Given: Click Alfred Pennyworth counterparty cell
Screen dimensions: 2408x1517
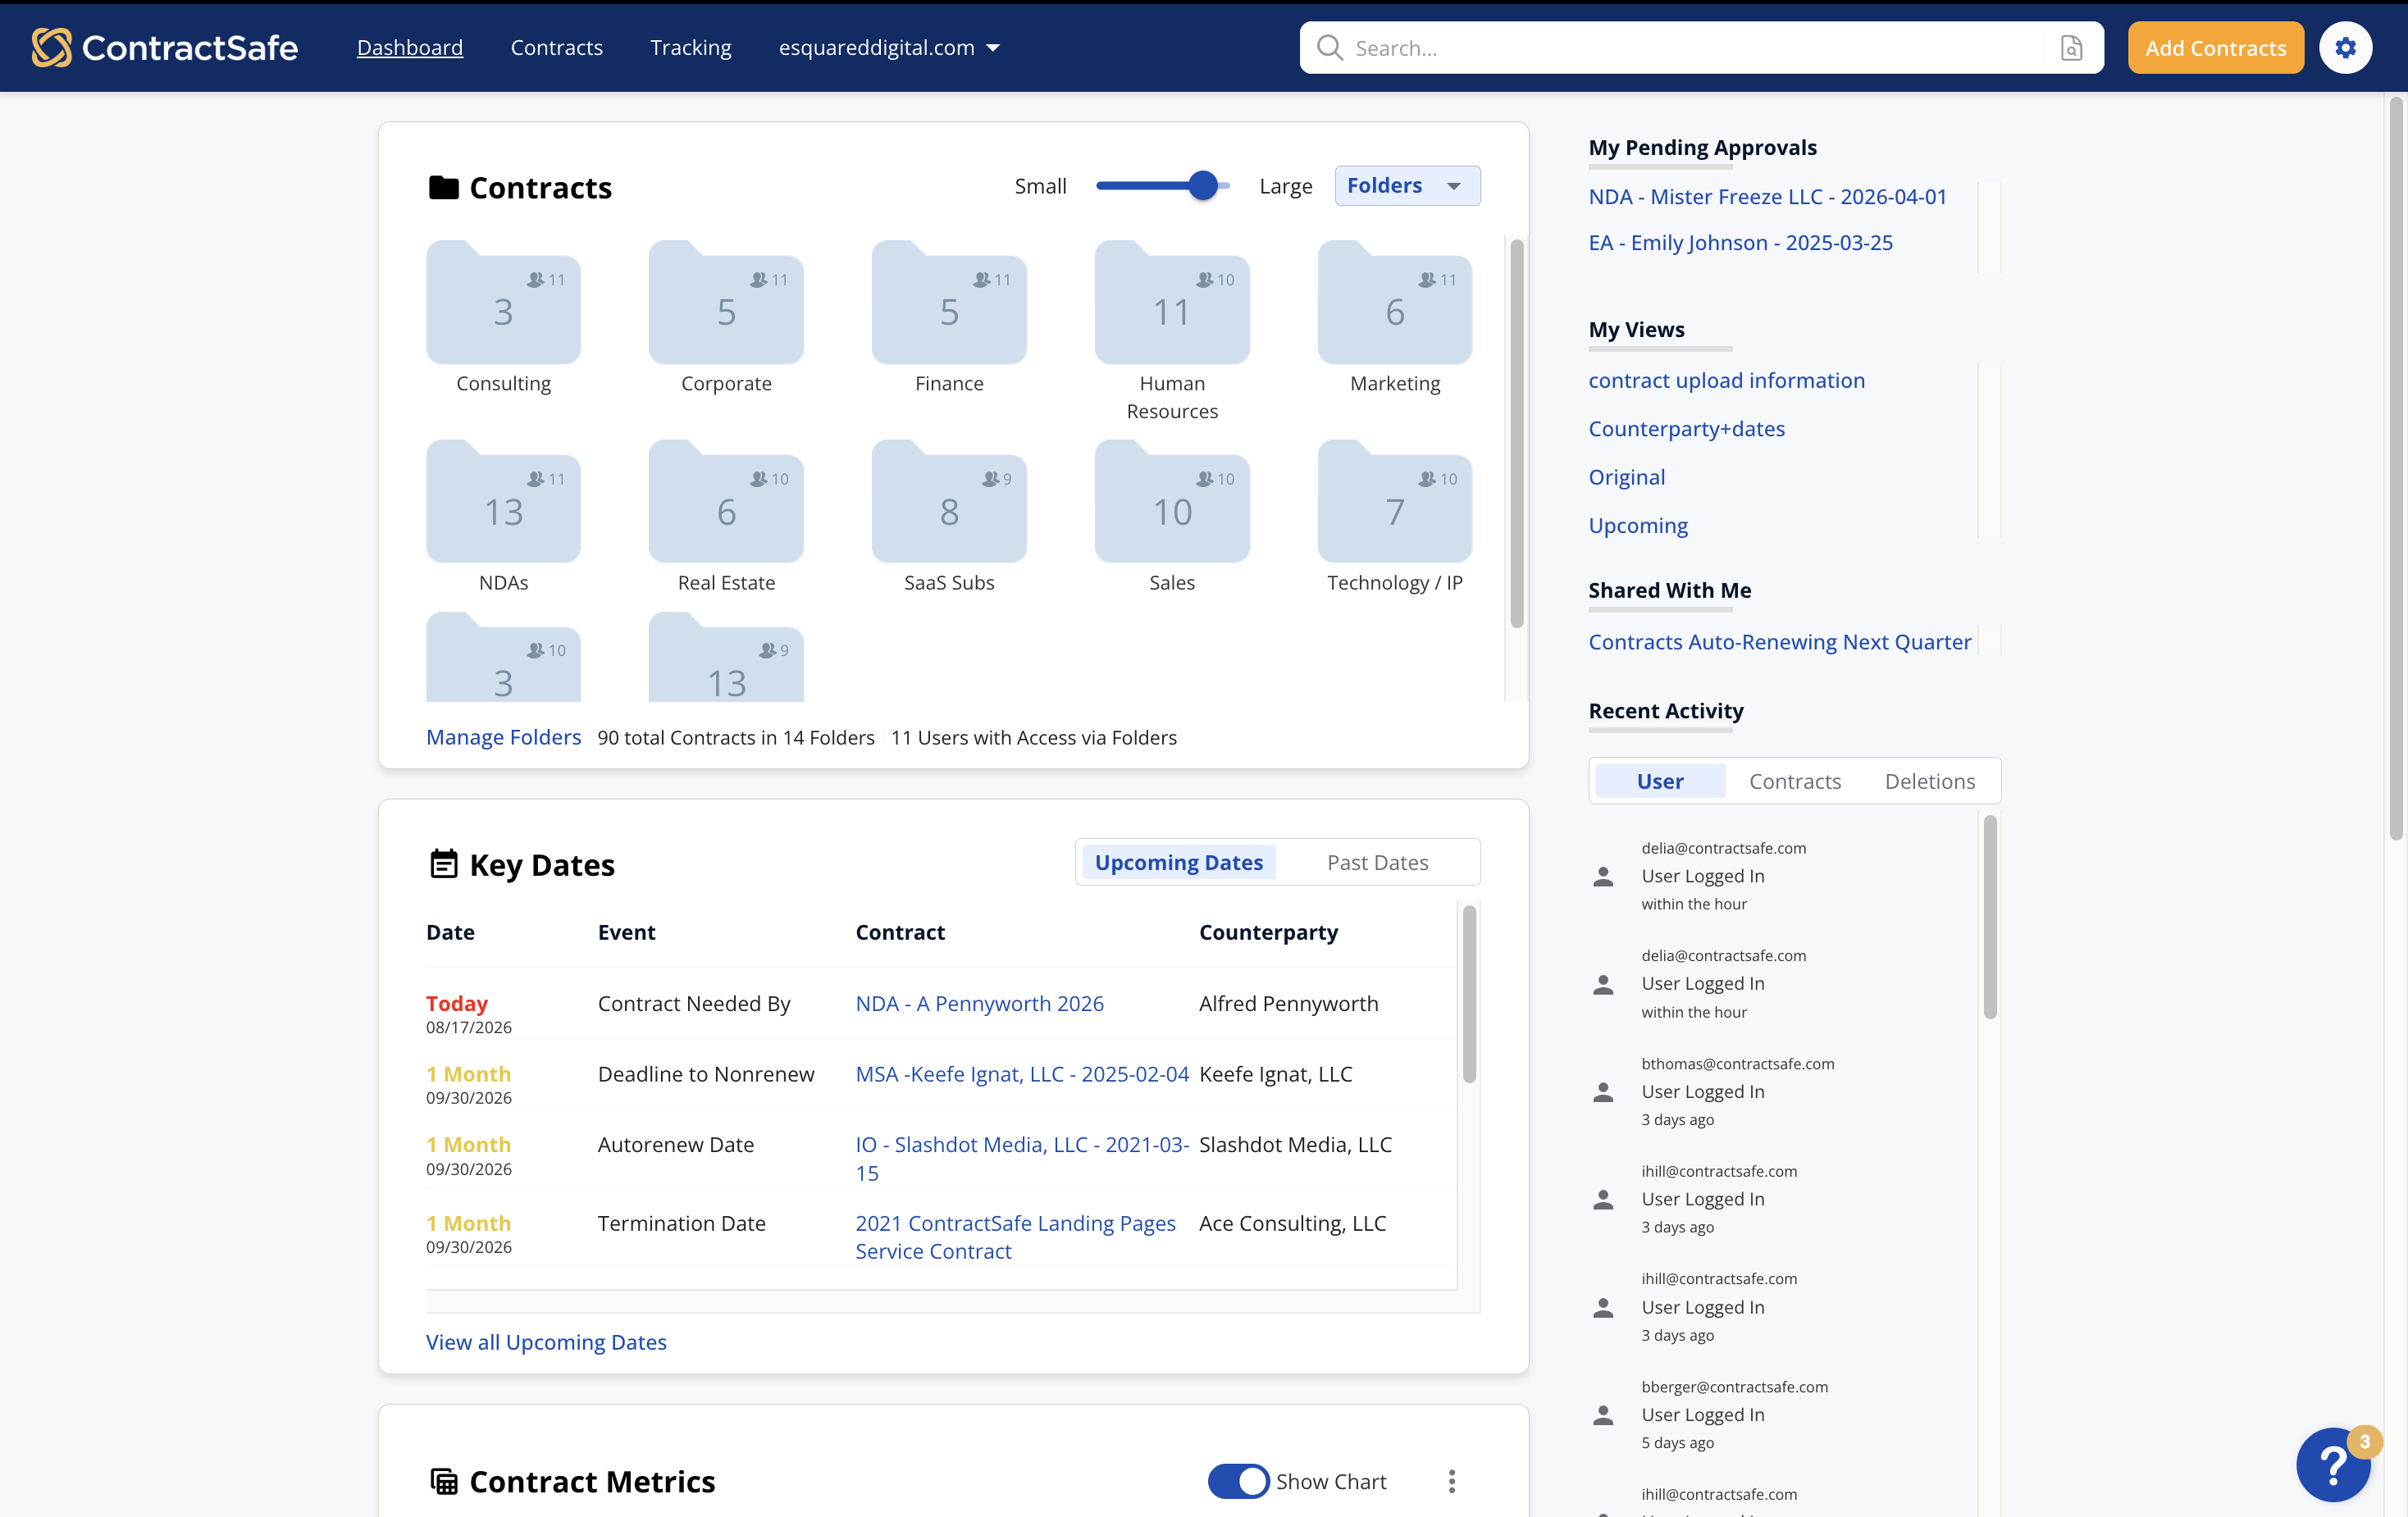Looking at the screenshot, I should click(1288, 1003).
